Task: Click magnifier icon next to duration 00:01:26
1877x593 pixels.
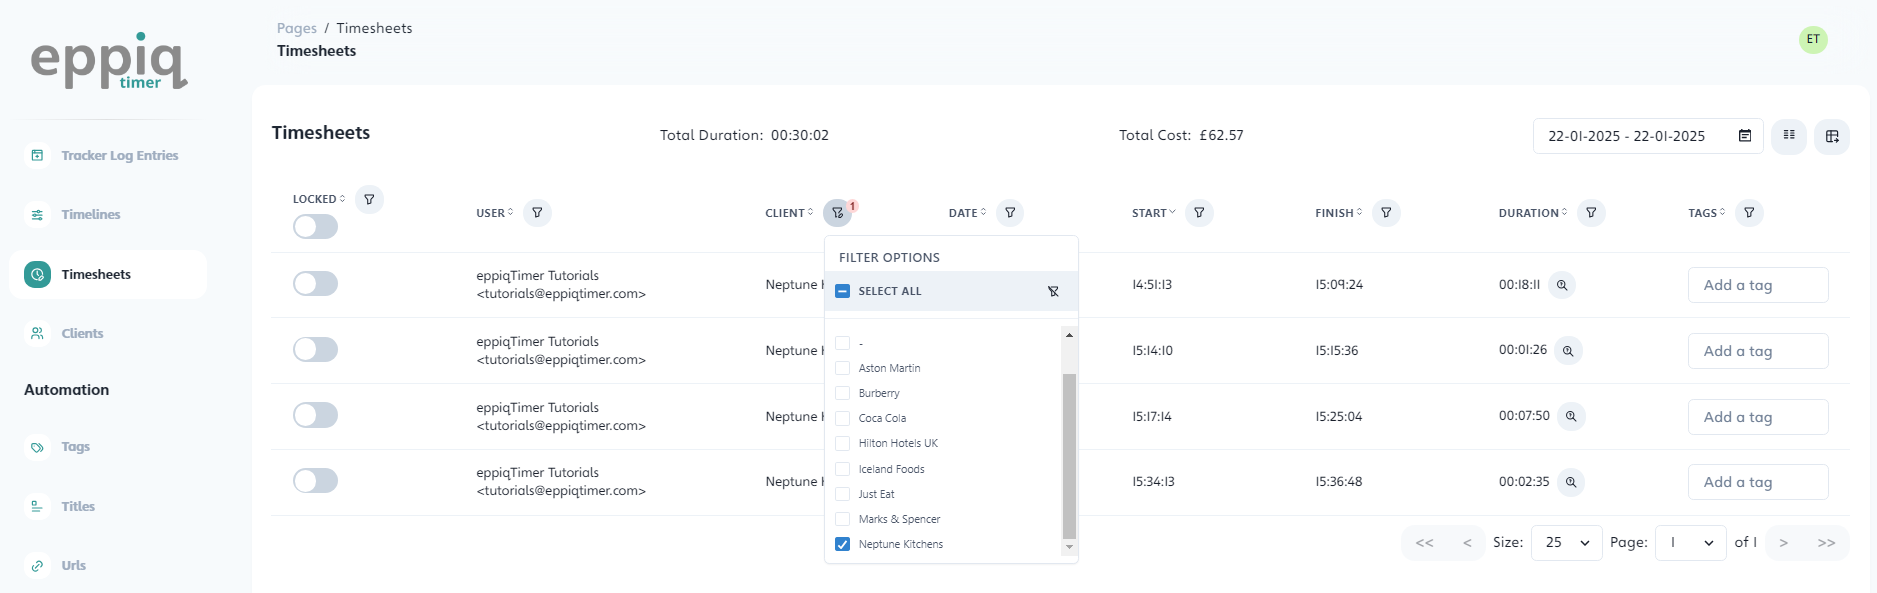Action: (1568, 351)
